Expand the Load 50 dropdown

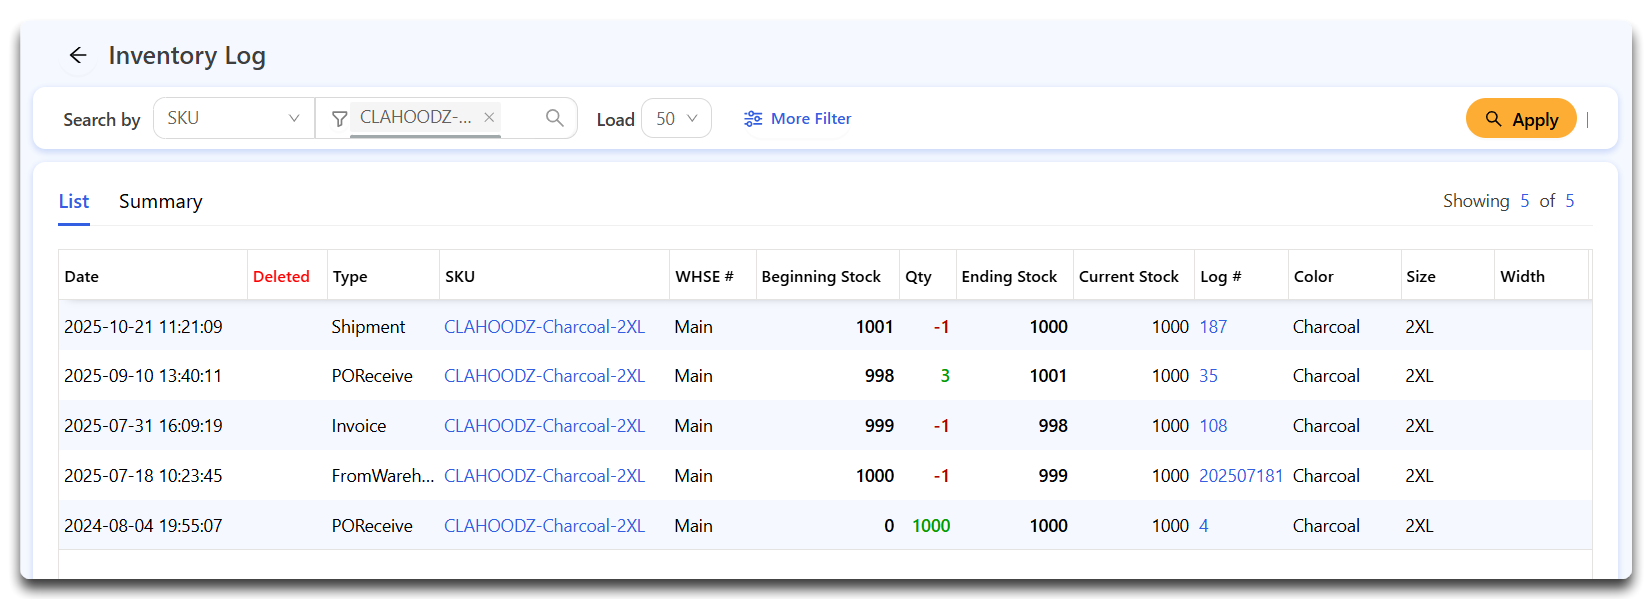[x=676, y=119]
